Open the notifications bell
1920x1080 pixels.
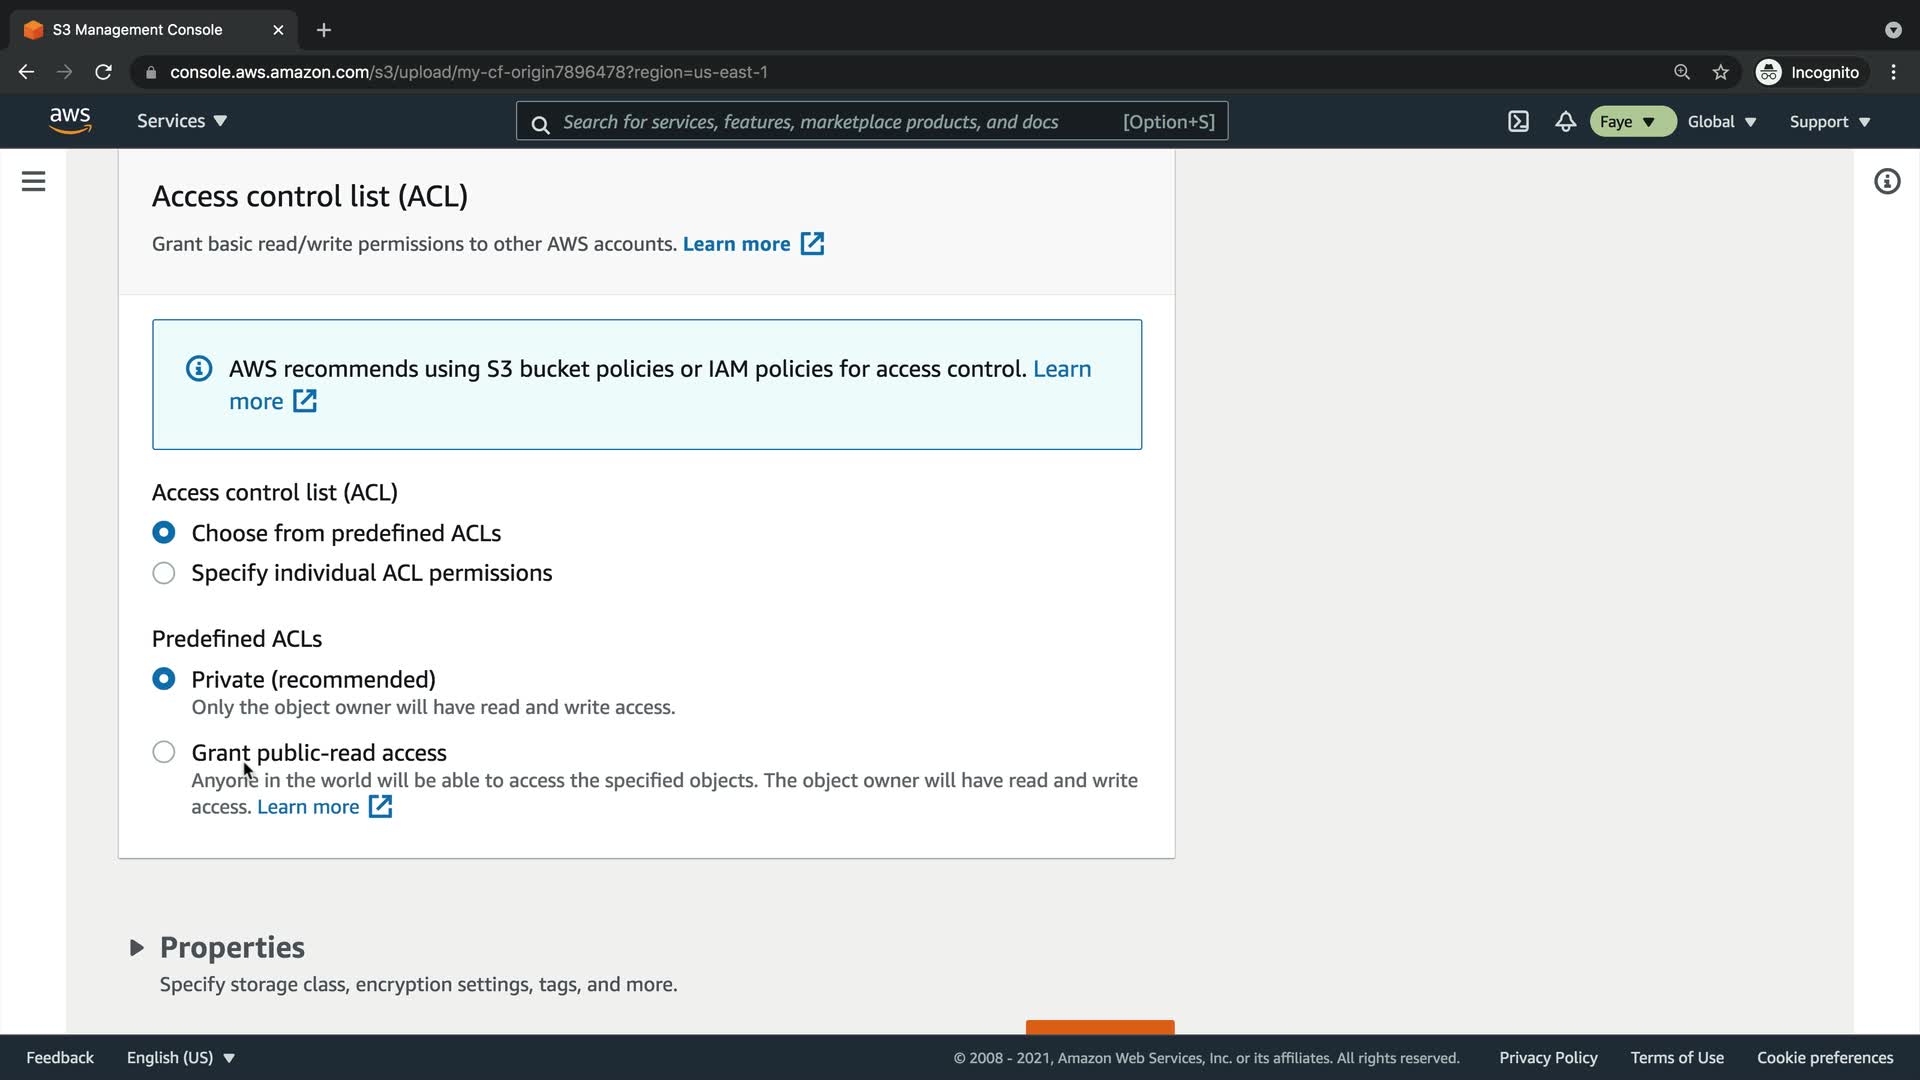tap(1565, 121)
